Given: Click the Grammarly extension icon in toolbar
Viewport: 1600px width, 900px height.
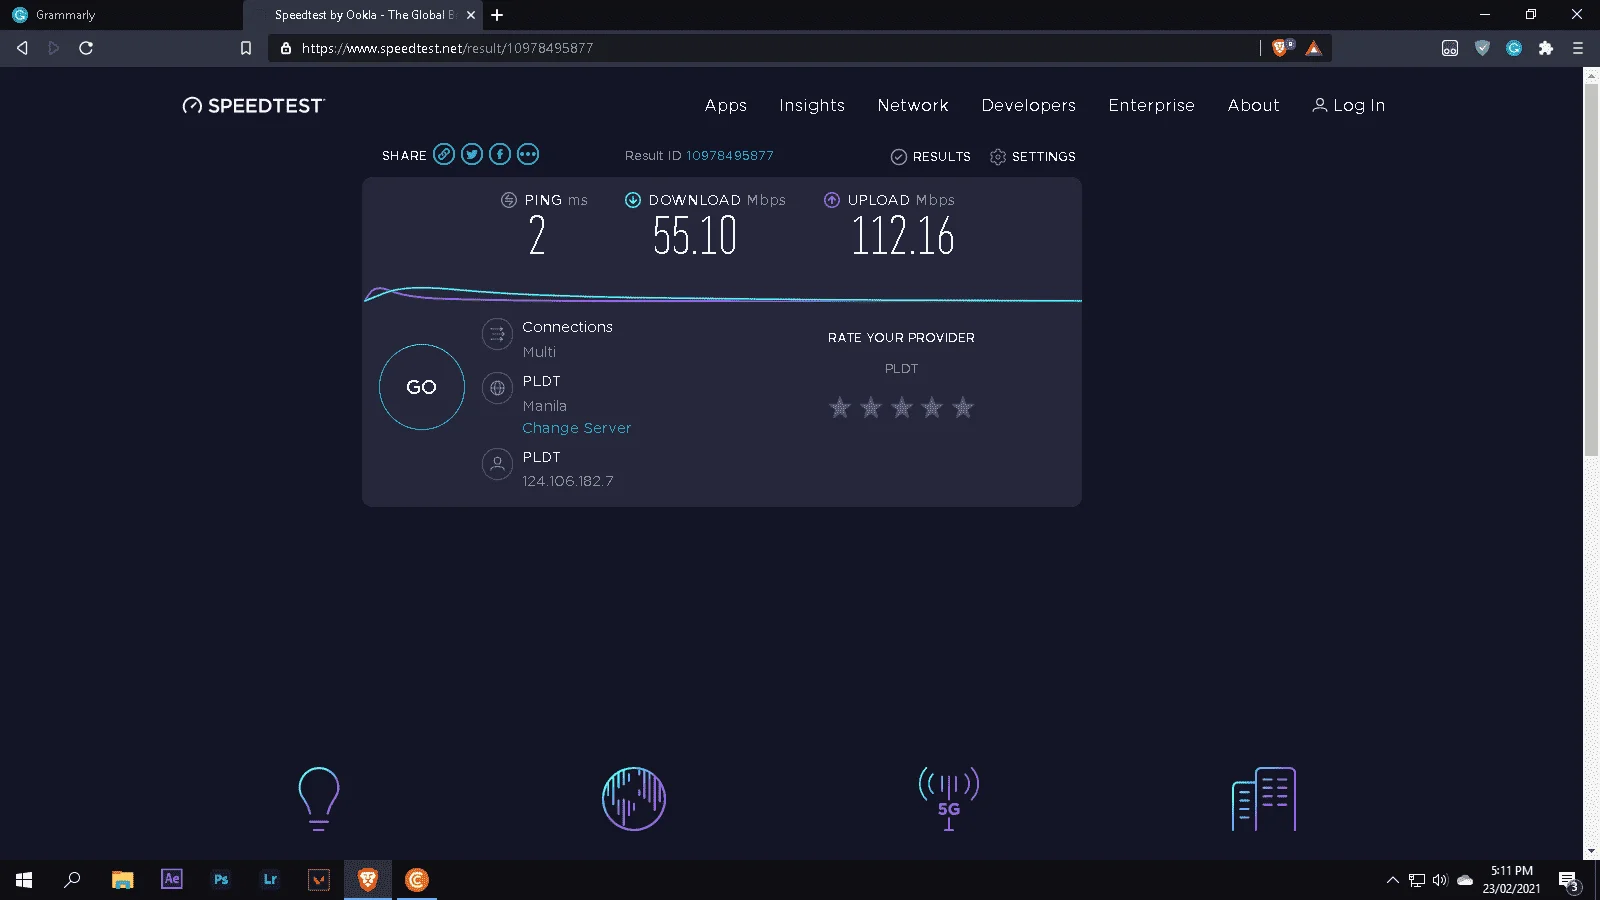Looking at the screenshot, I should (1514, 48).
